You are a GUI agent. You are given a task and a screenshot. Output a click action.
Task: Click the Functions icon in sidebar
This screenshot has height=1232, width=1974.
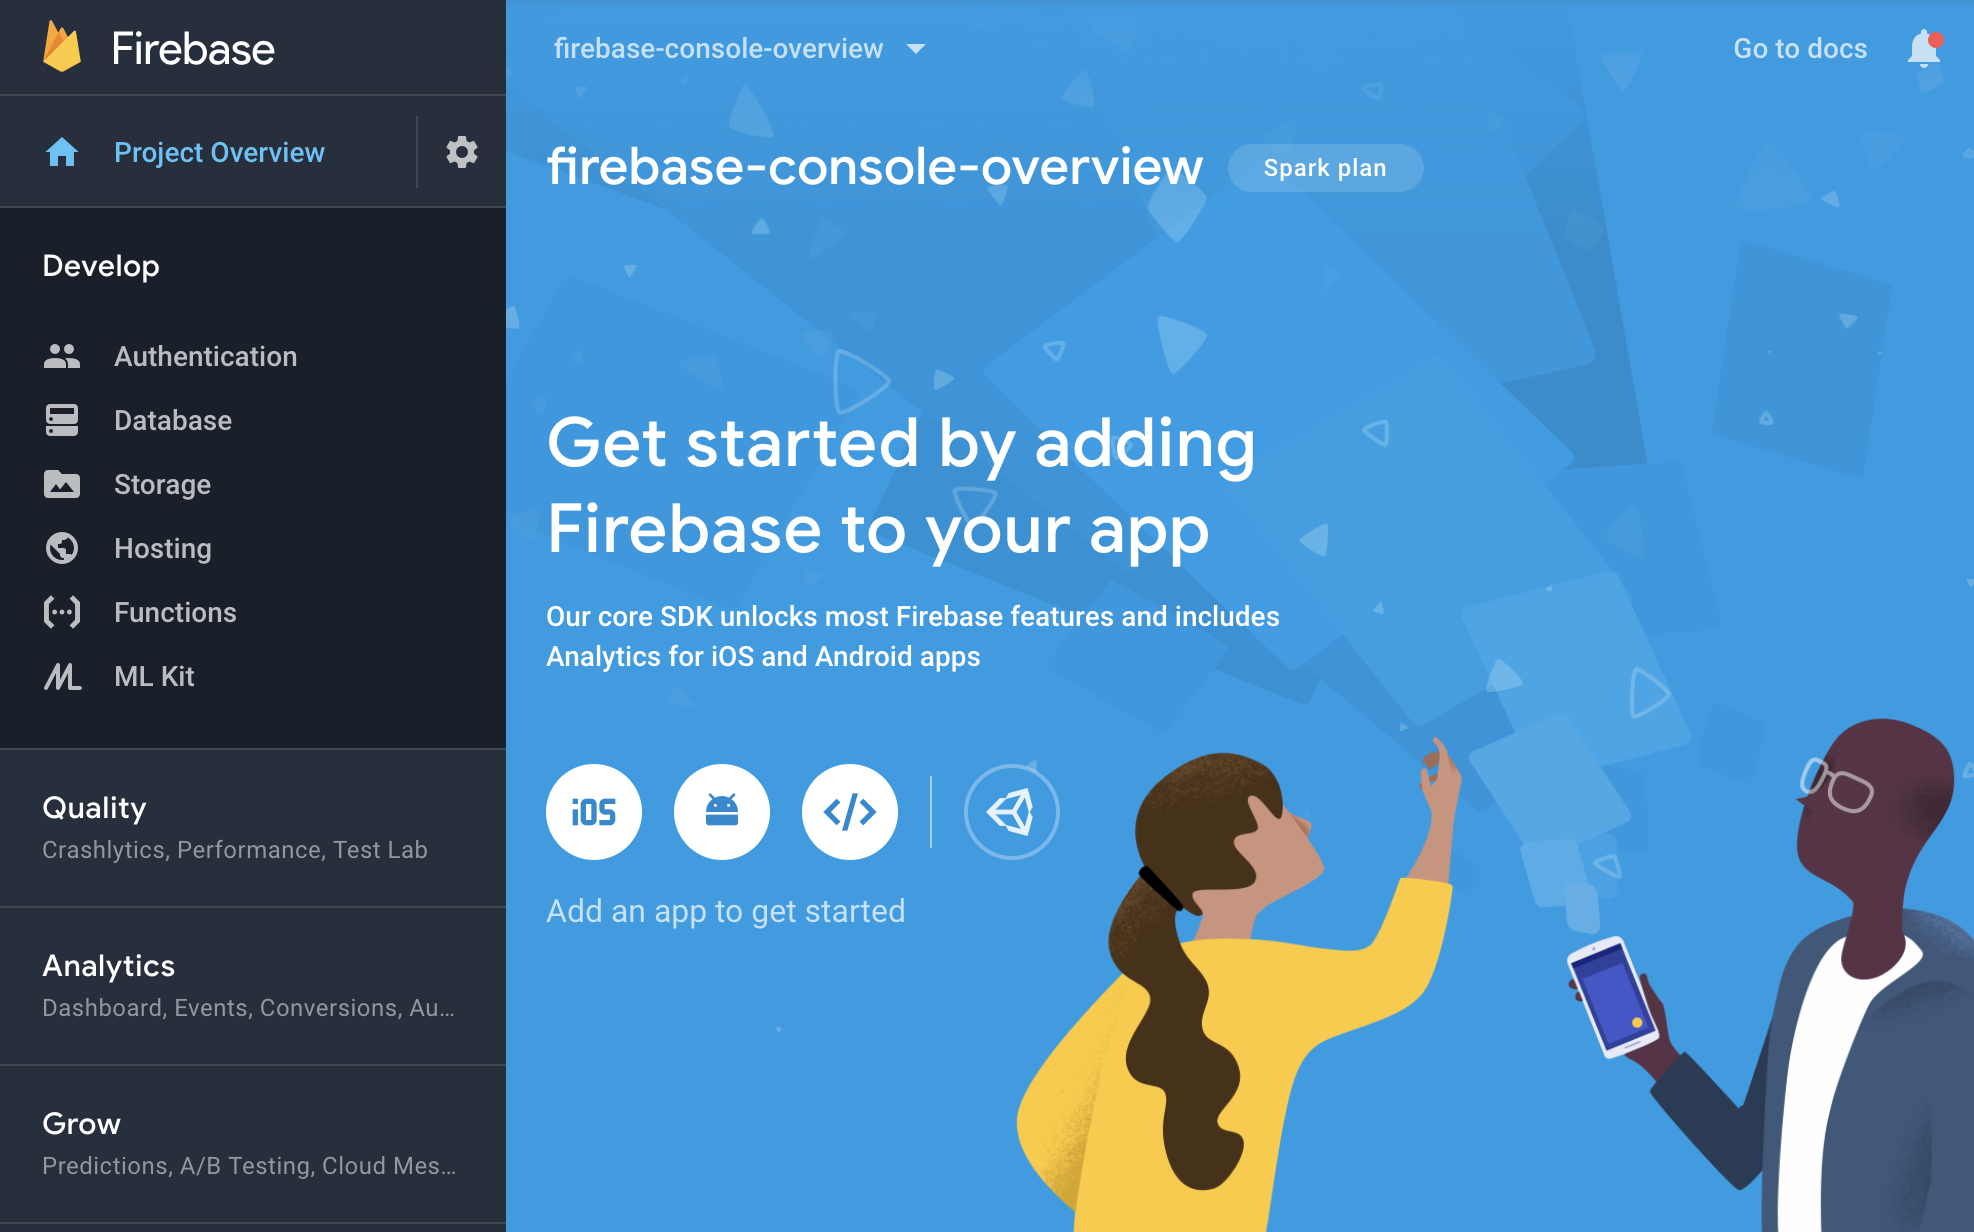click(x=60, y=613)
